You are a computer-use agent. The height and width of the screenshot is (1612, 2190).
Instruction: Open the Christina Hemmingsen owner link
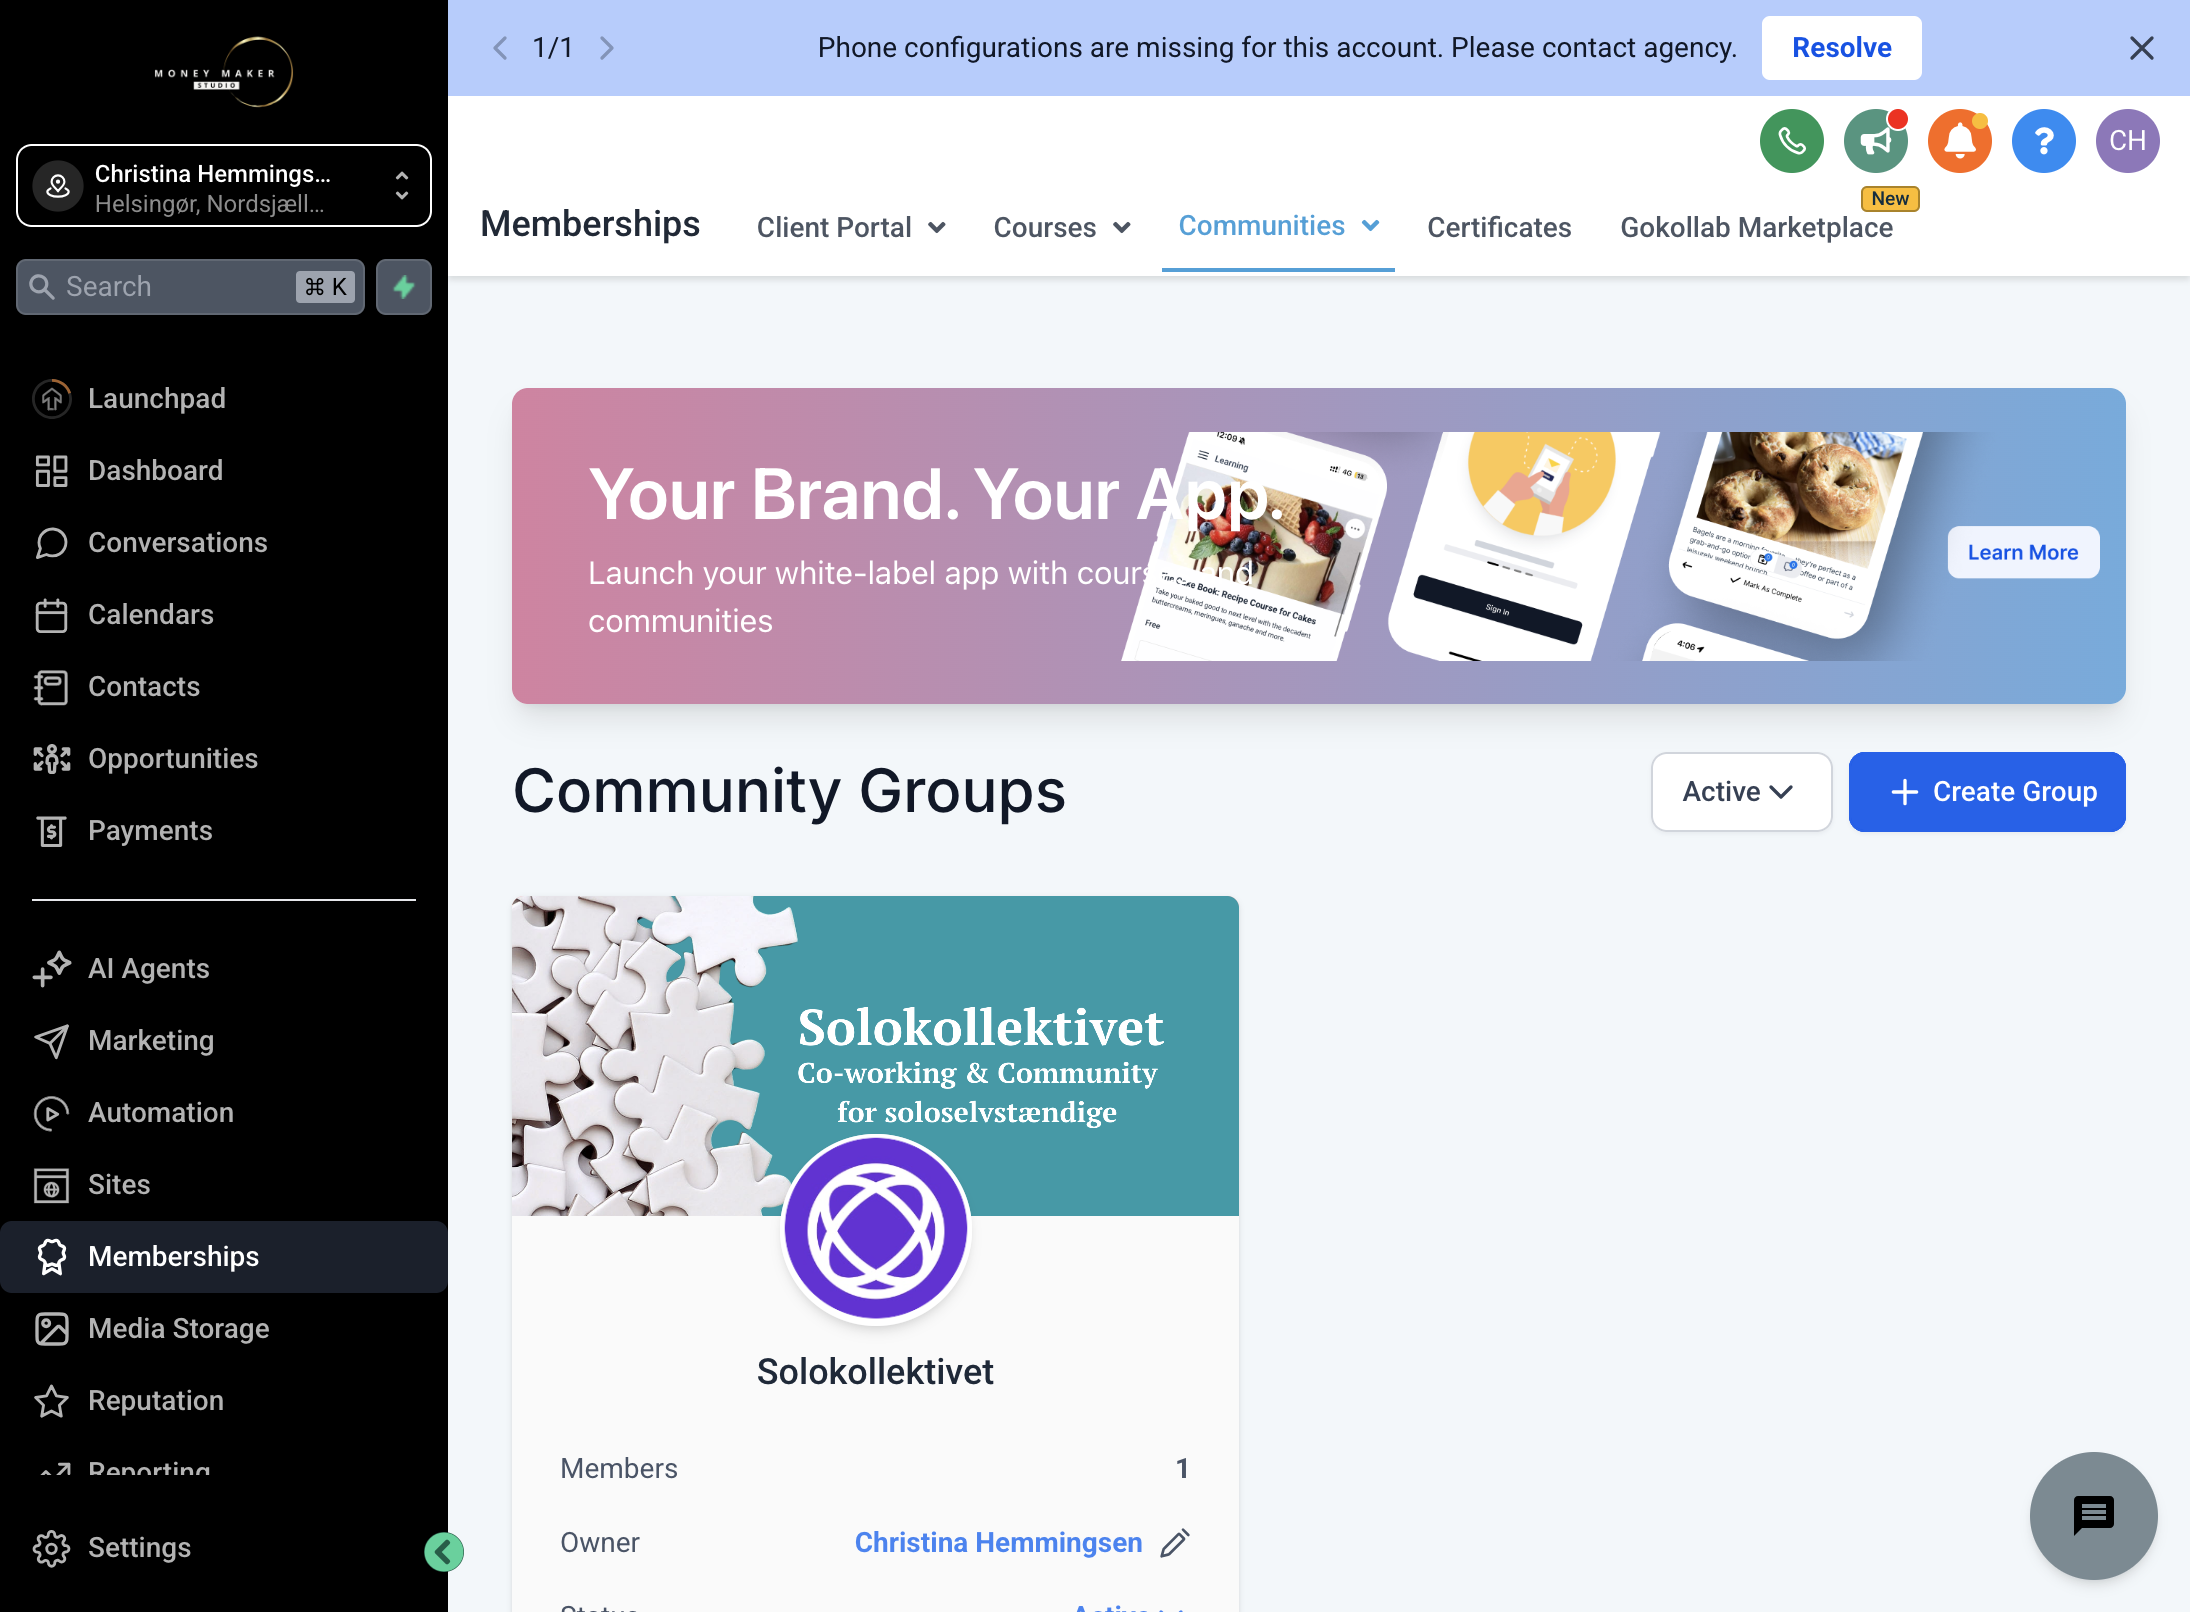coord(998,1543)
